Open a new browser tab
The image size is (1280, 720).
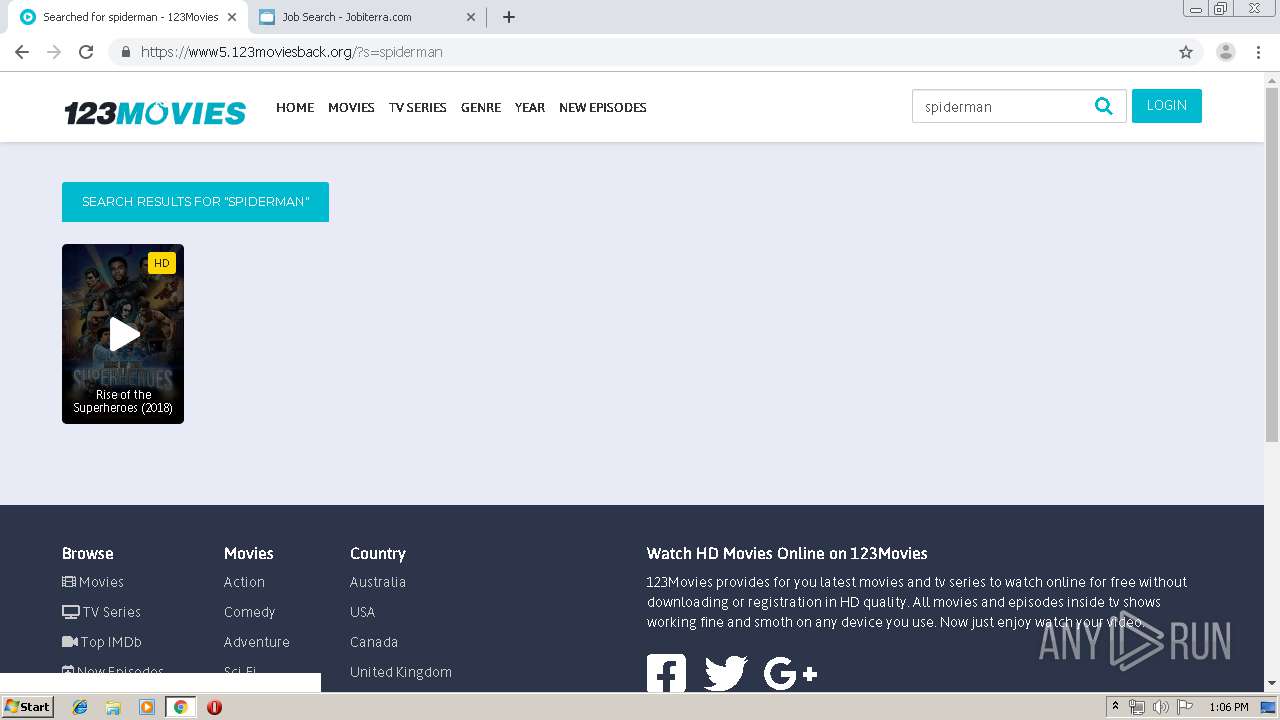tap(508, 17)
